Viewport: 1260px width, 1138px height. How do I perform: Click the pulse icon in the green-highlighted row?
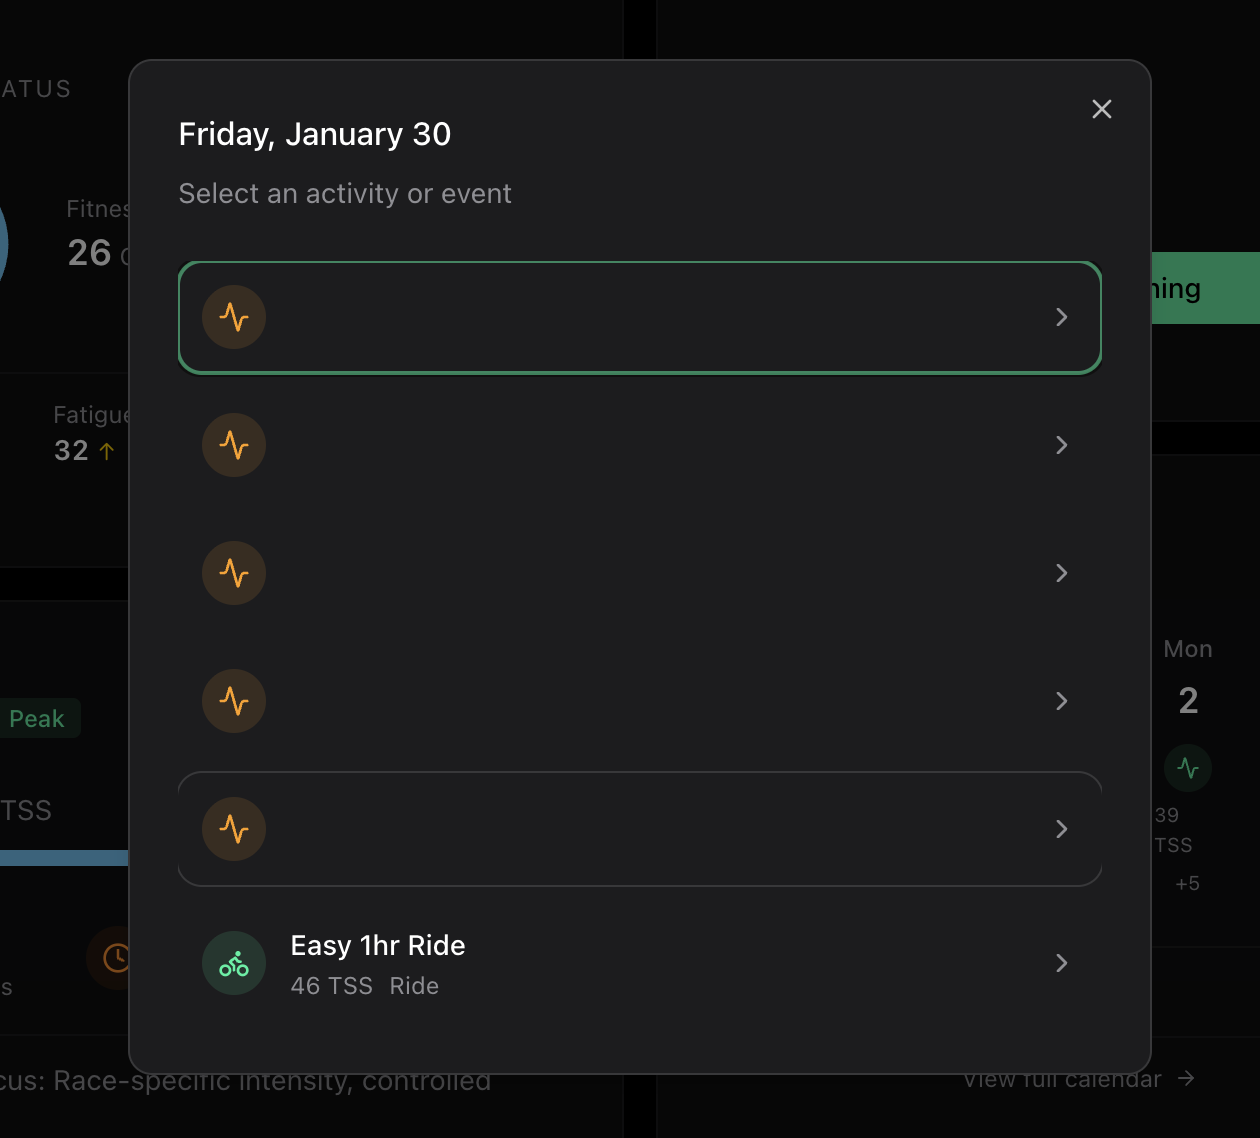click(x=234, y=317)
